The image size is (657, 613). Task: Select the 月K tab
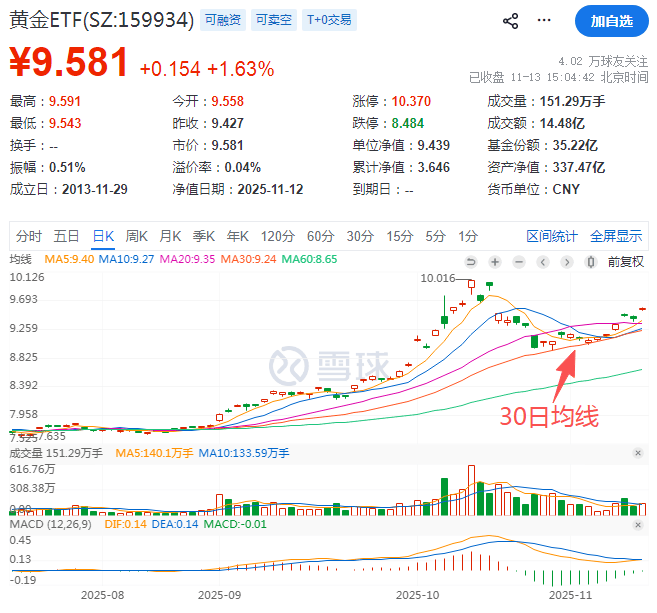[170, 236]
